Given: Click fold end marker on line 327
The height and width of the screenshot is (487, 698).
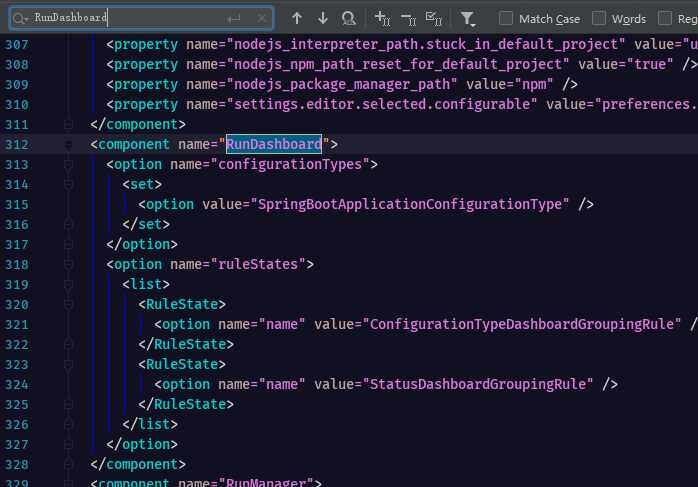Looking at the screenshot, I should [x=68, y=444].
